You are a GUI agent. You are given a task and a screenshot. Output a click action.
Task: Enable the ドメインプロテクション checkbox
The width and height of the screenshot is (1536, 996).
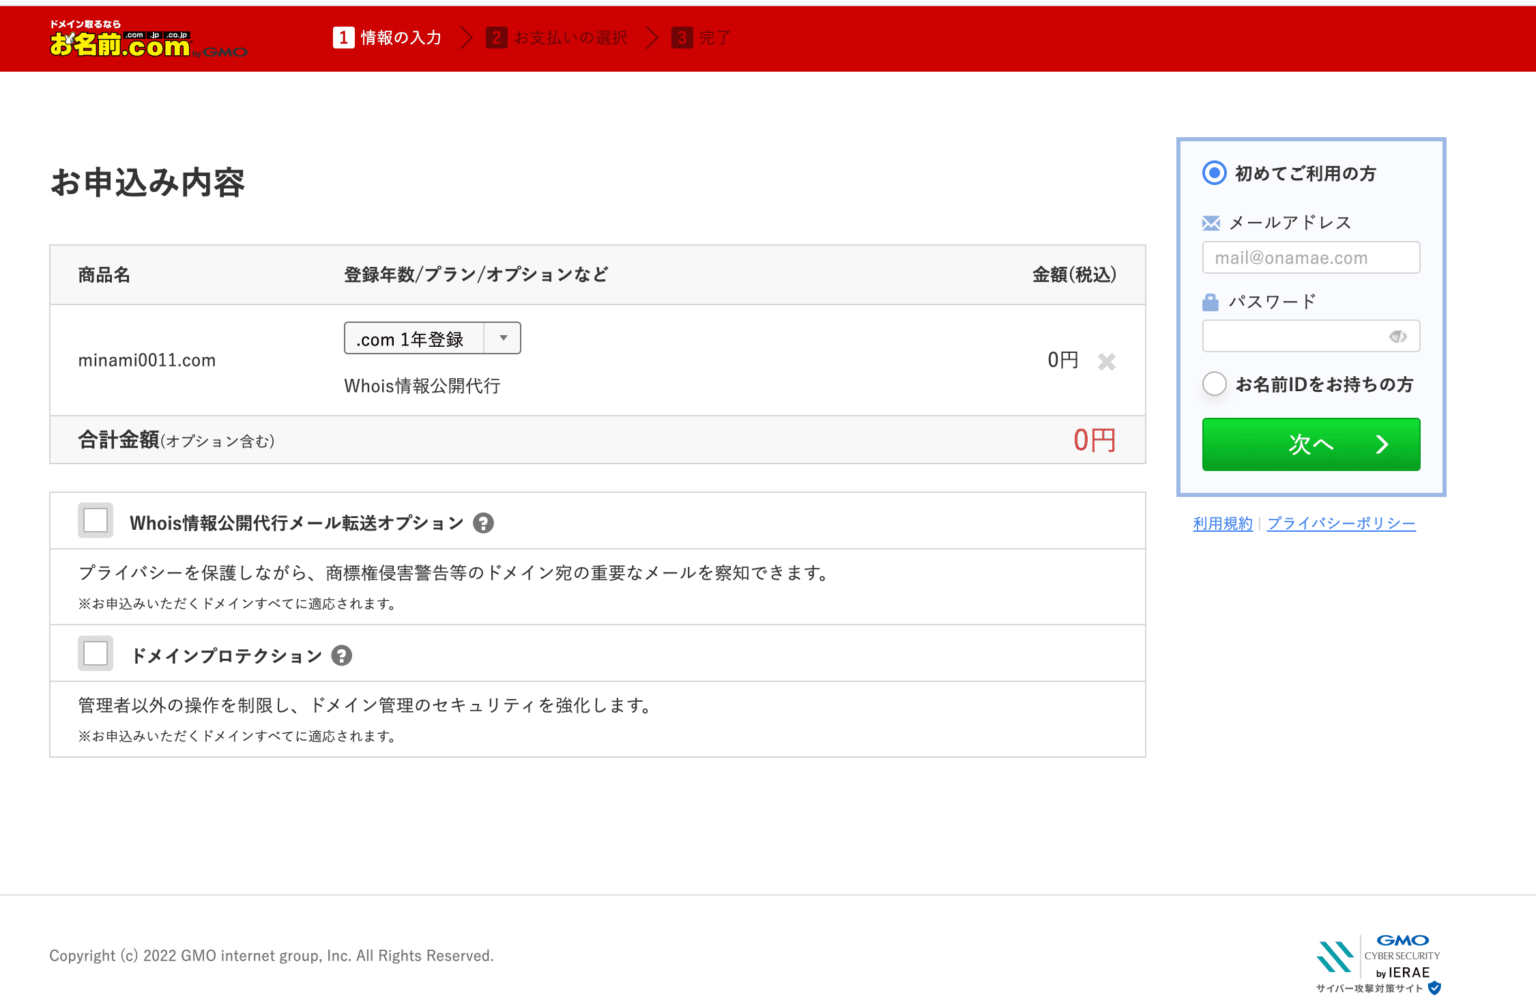point(95,653)
